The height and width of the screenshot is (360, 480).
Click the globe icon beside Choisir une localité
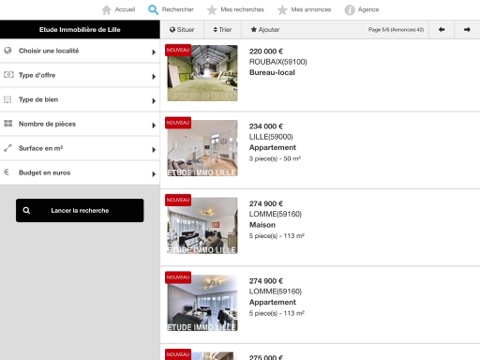[8, 50]
